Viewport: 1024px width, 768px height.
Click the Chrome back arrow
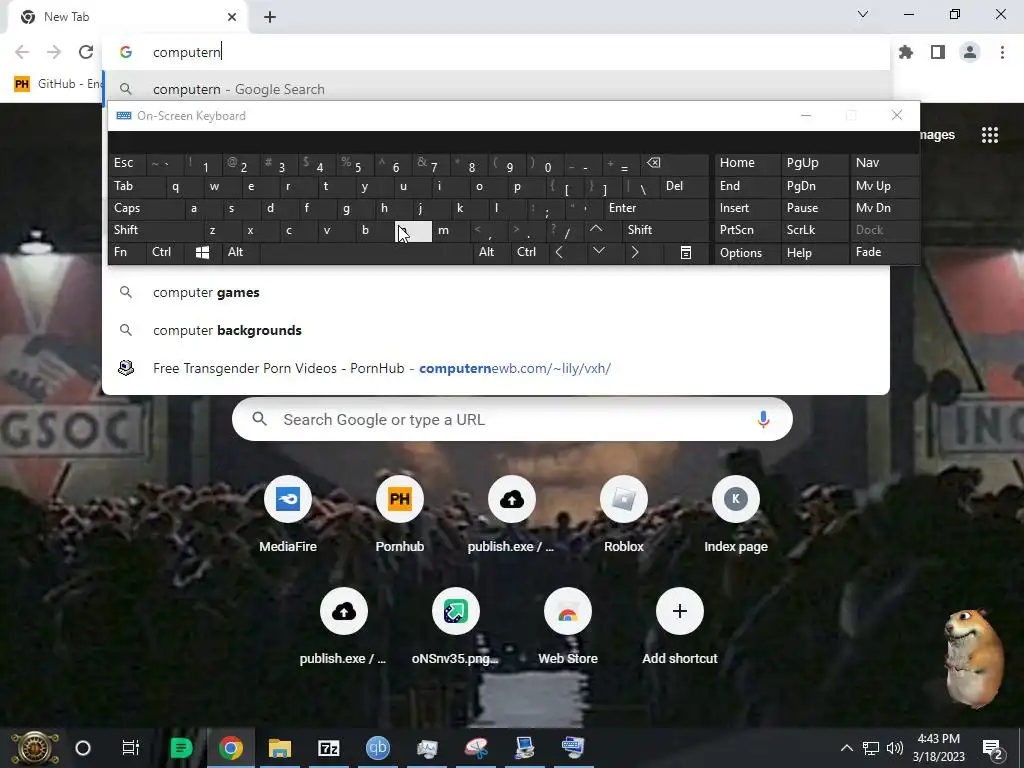(x=22, y=52)
